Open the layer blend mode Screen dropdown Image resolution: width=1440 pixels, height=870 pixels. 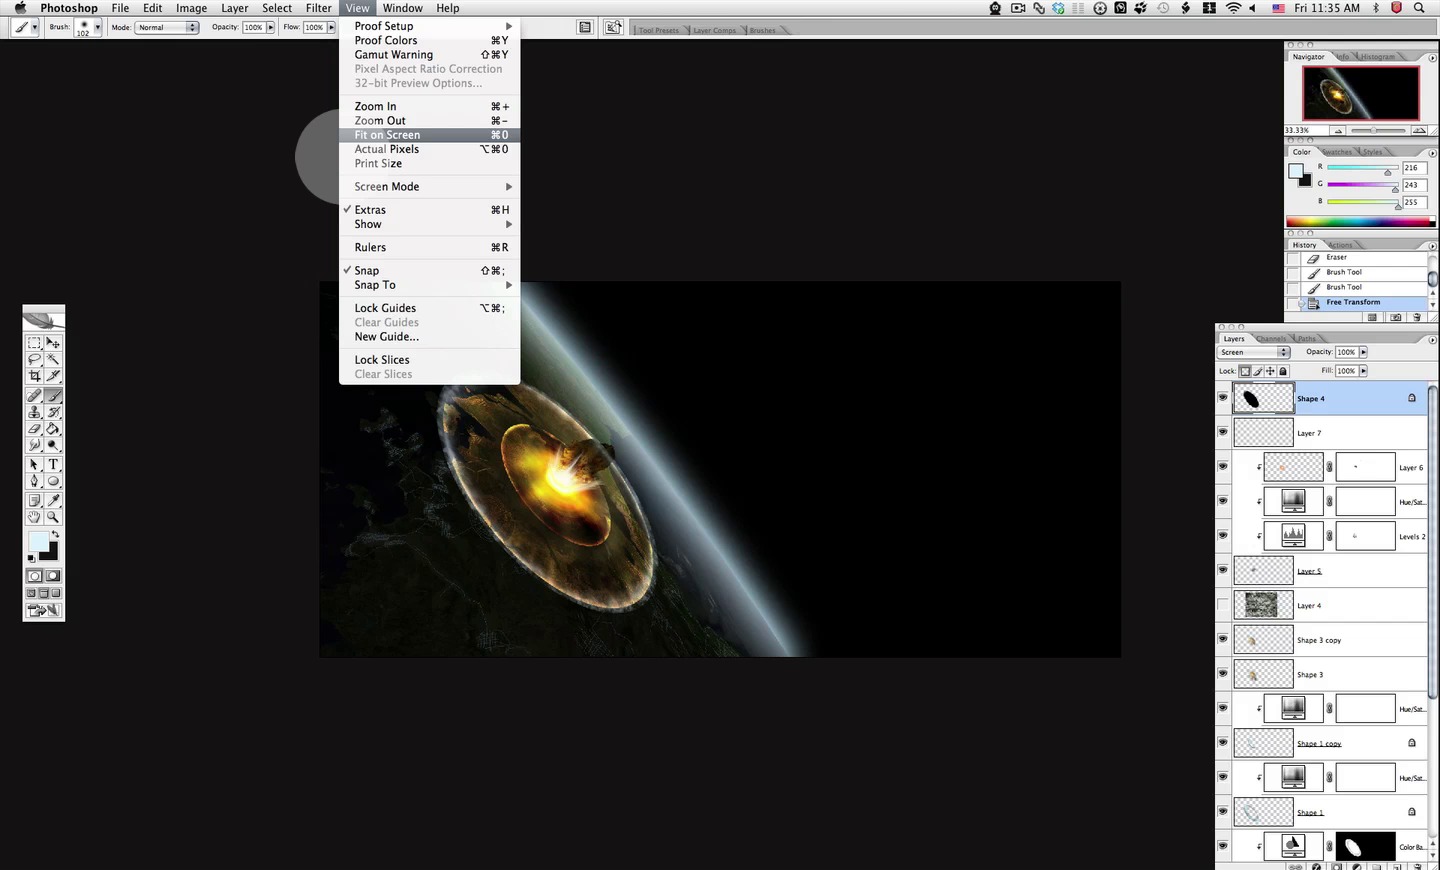pos(1254,352)
